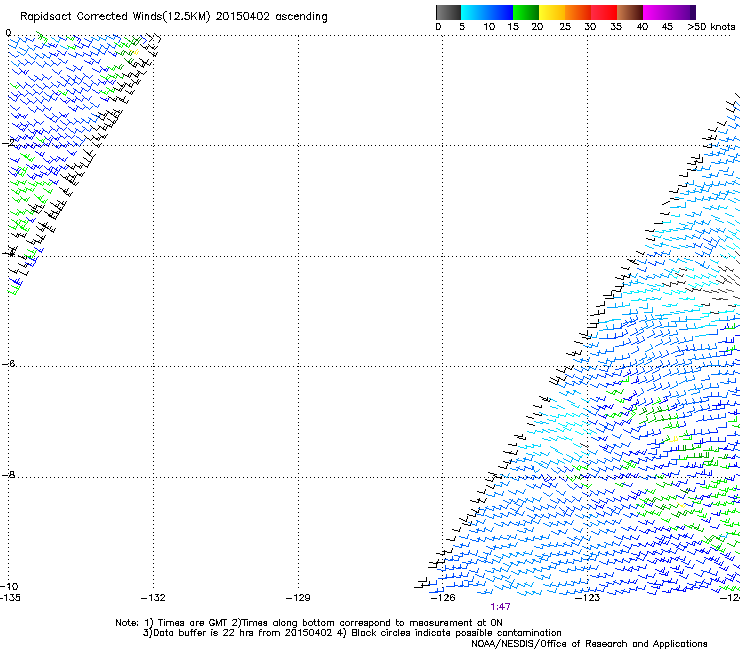740x650 pixels.
Task: Click the 'Times are GMT' note line
Action: (x=309, y=623)
